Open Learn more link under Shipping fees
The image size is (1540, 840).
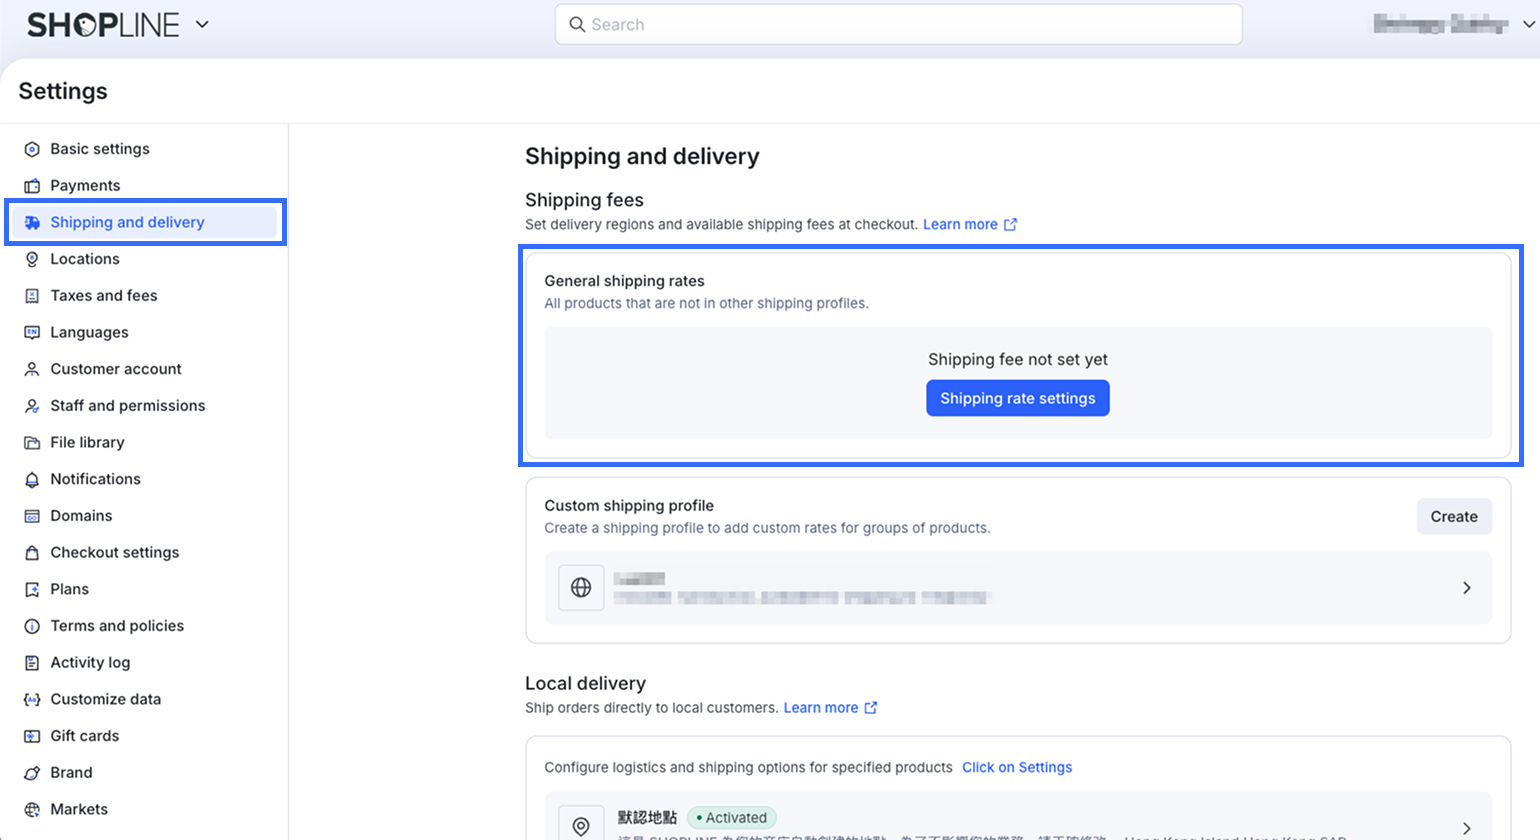pyautogui.click(x=960, y=225)
